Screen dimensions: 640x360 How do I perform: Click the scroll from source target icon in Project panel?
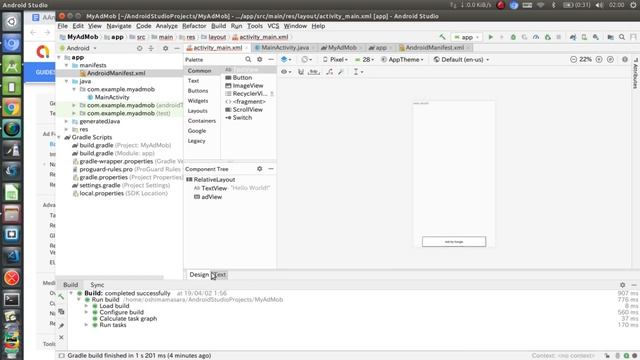[140, 48]
